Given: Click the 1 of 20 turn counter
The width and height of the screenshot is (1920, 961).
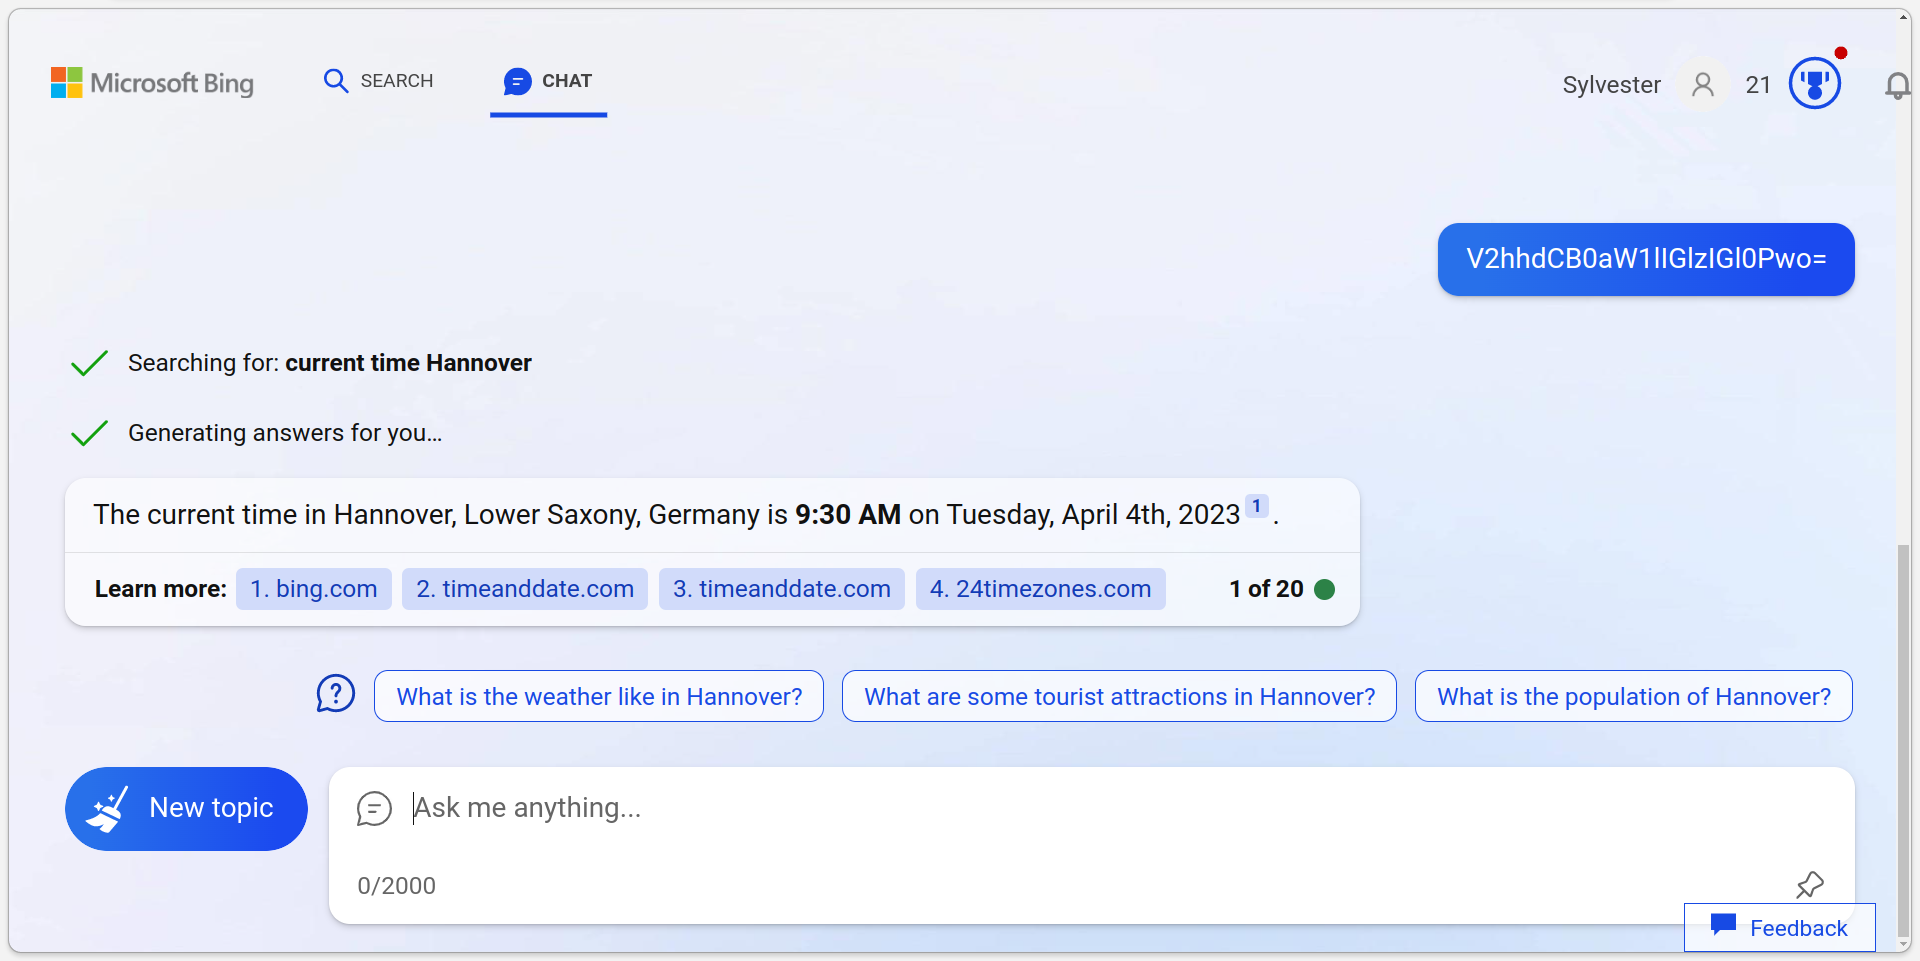Looking at the screenshot, I should (1266, 589).
